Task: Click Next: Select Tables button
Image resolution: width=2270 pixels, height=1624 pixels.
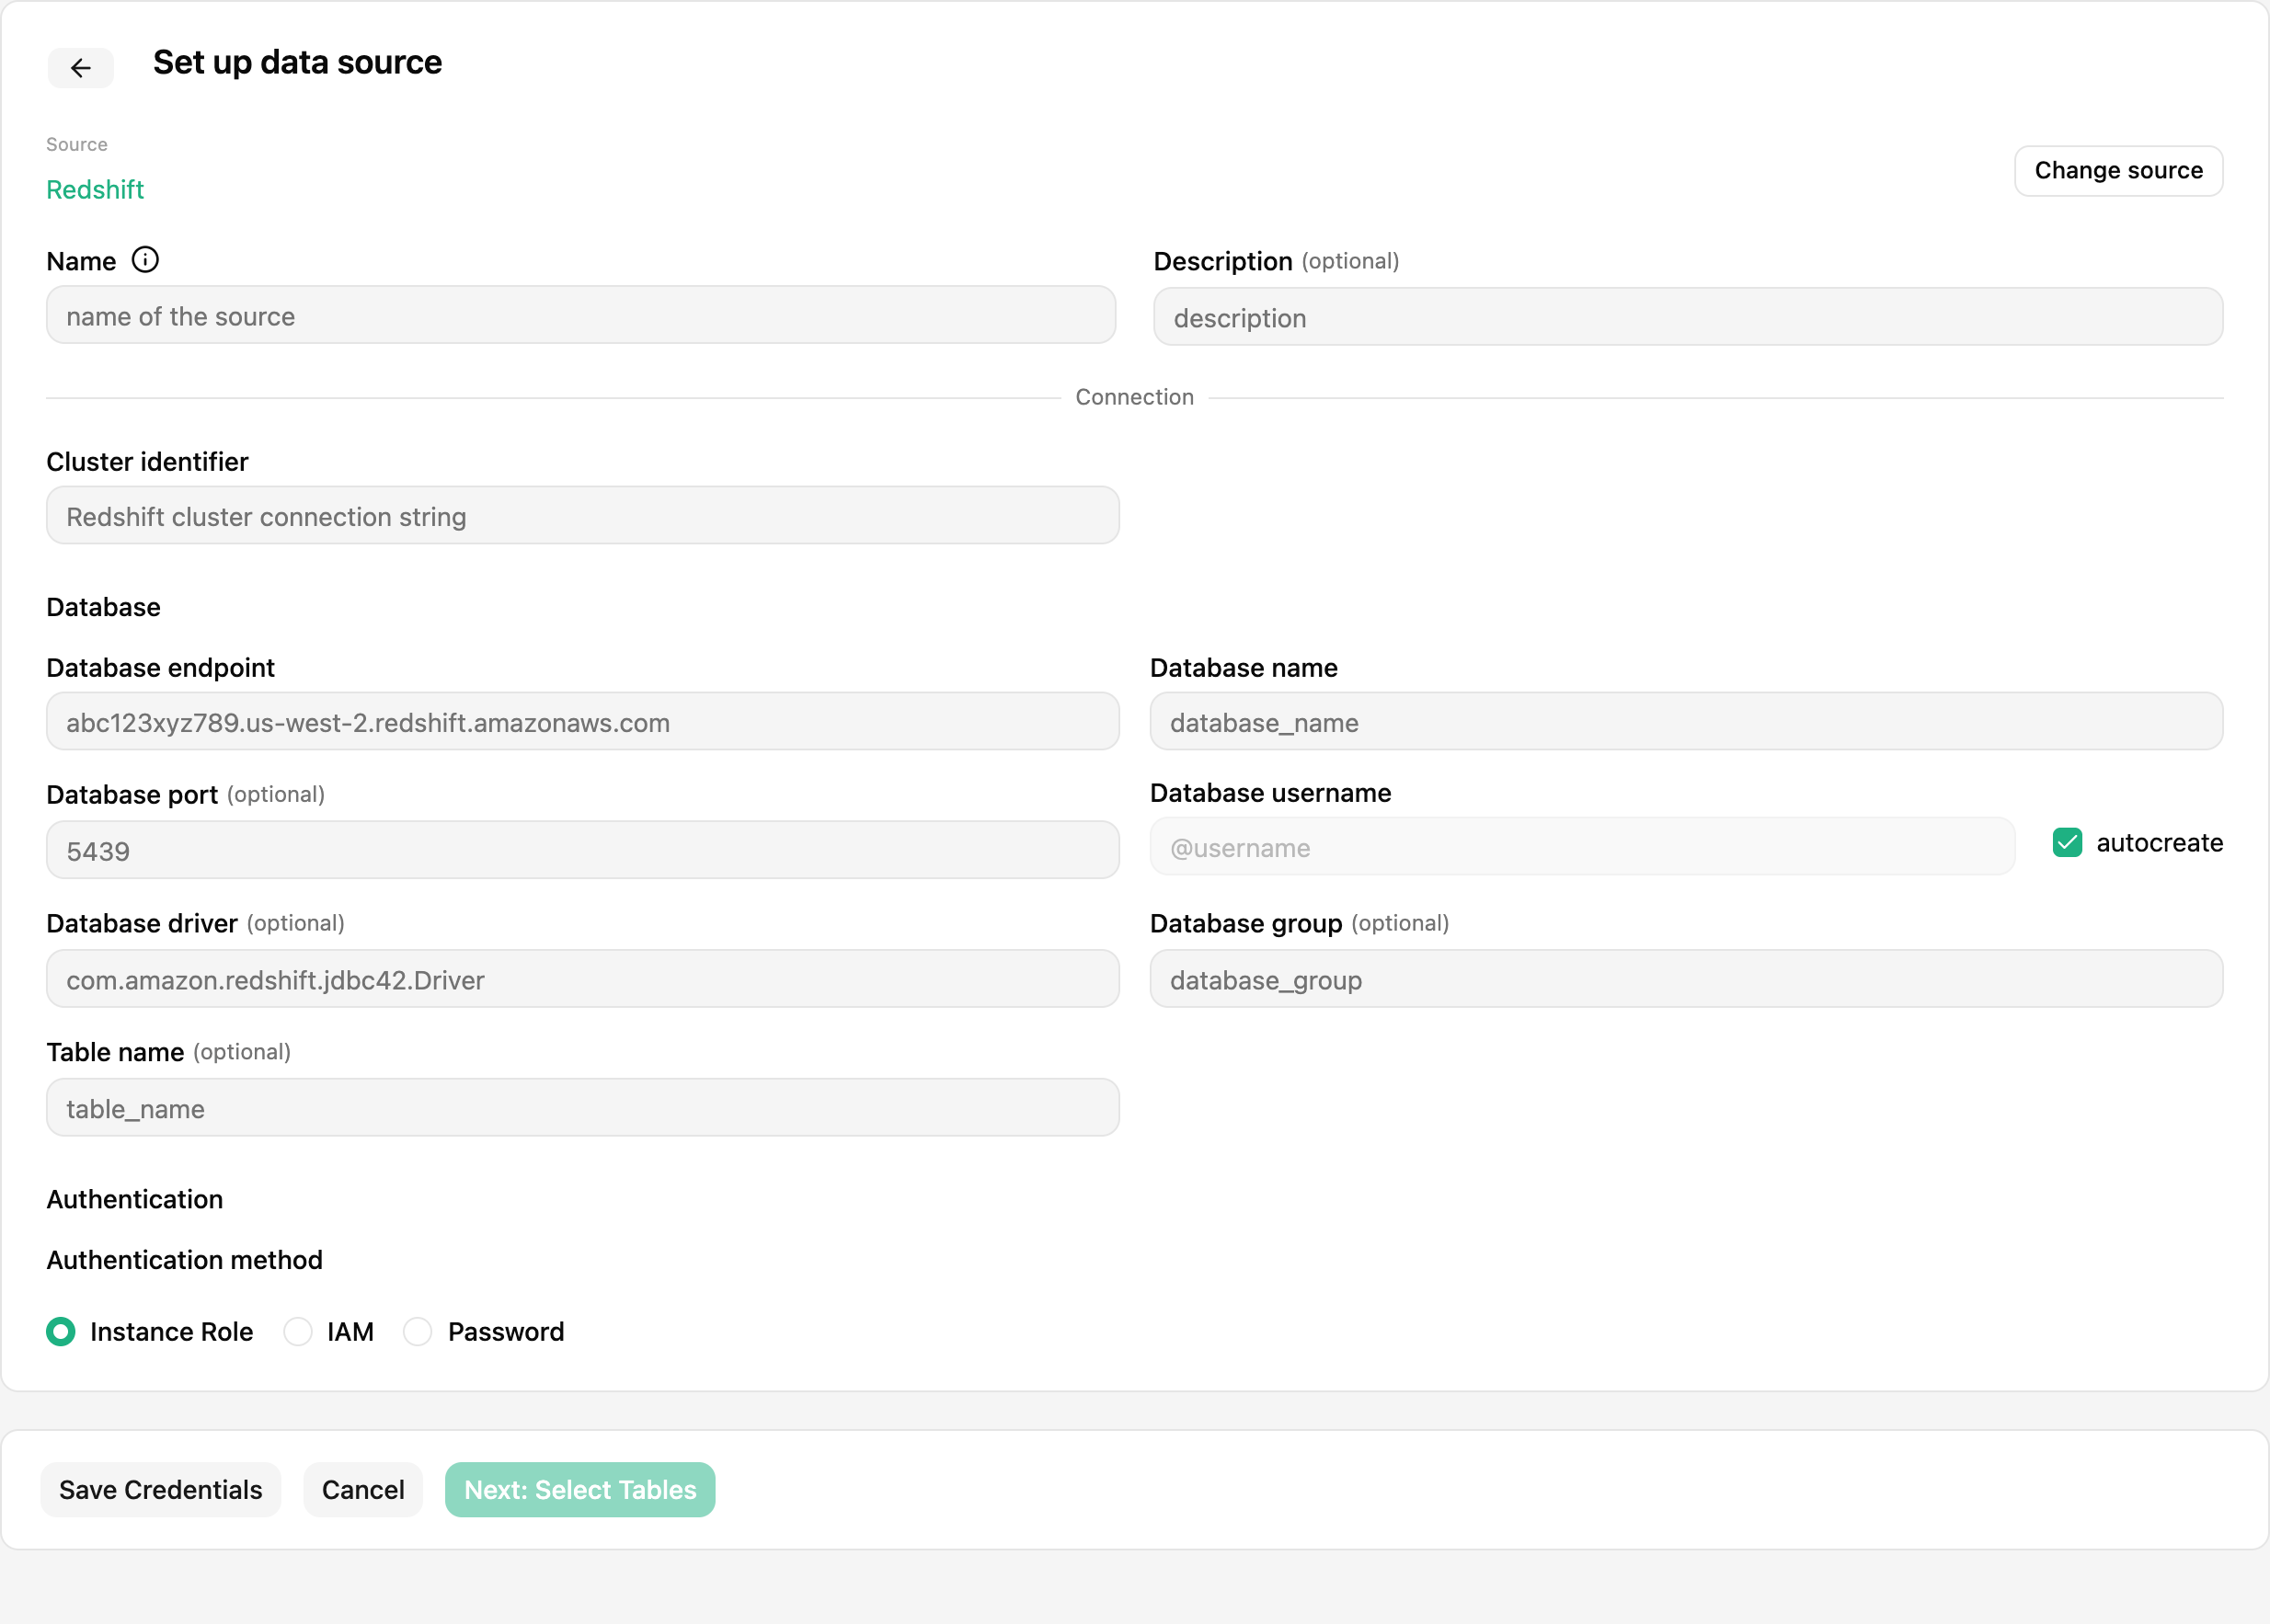Action: click(x=580, y=1489)
